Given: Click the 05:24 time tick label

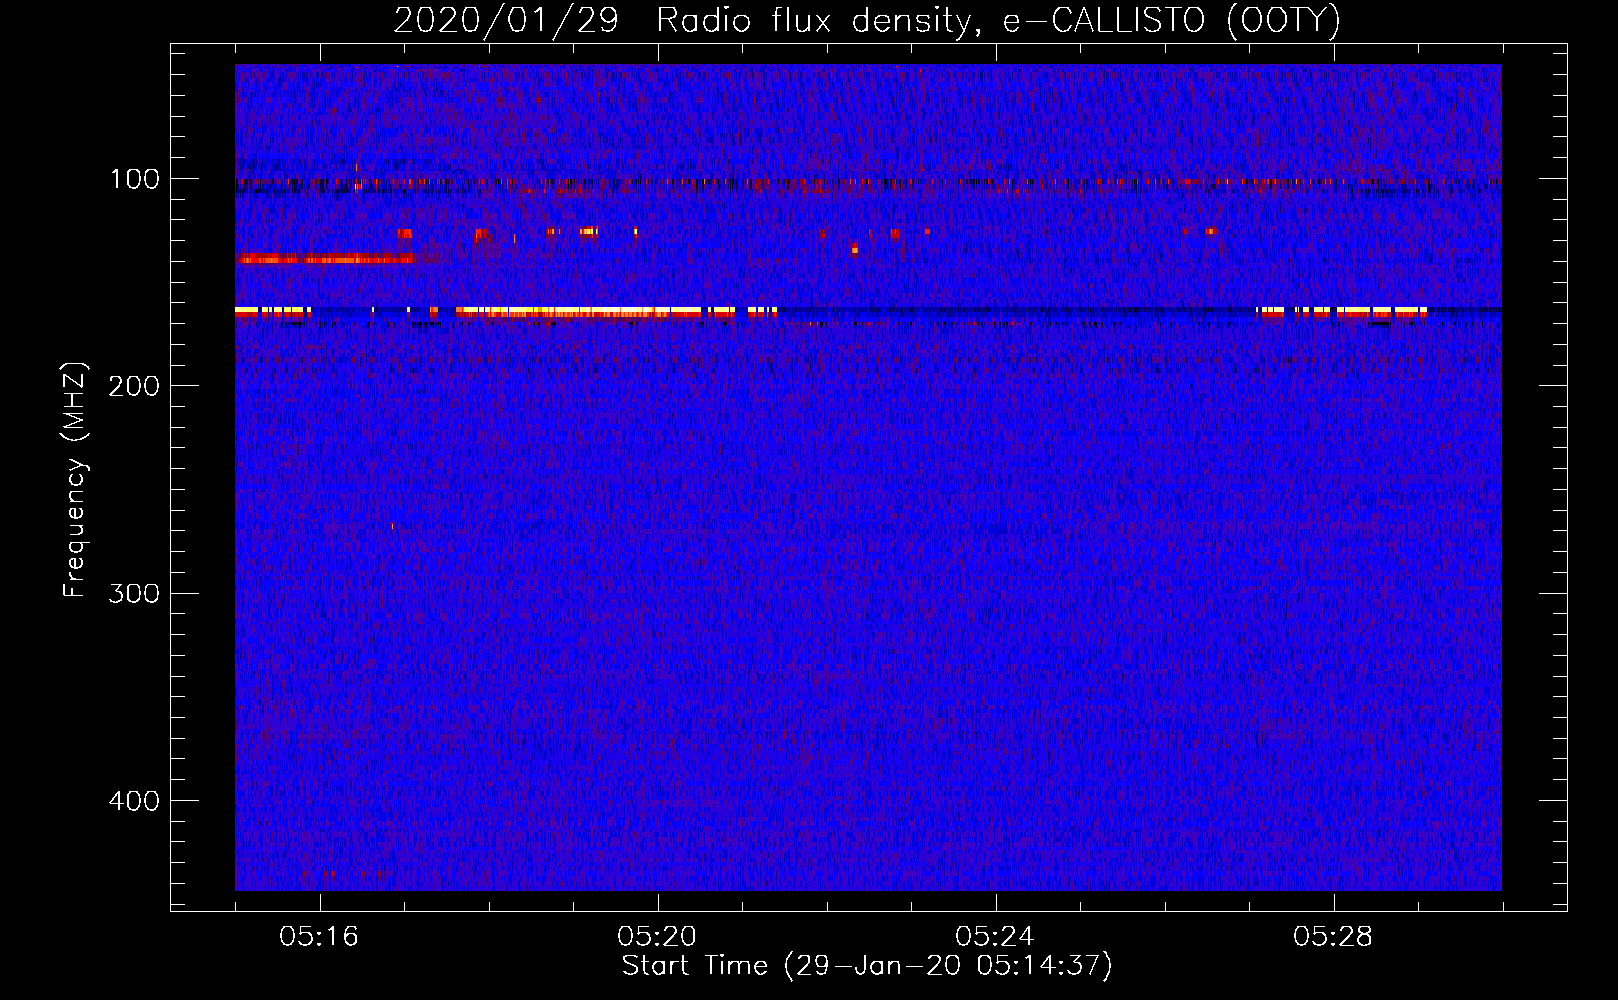Looking at the screenshot, I should tap(995, 937).
